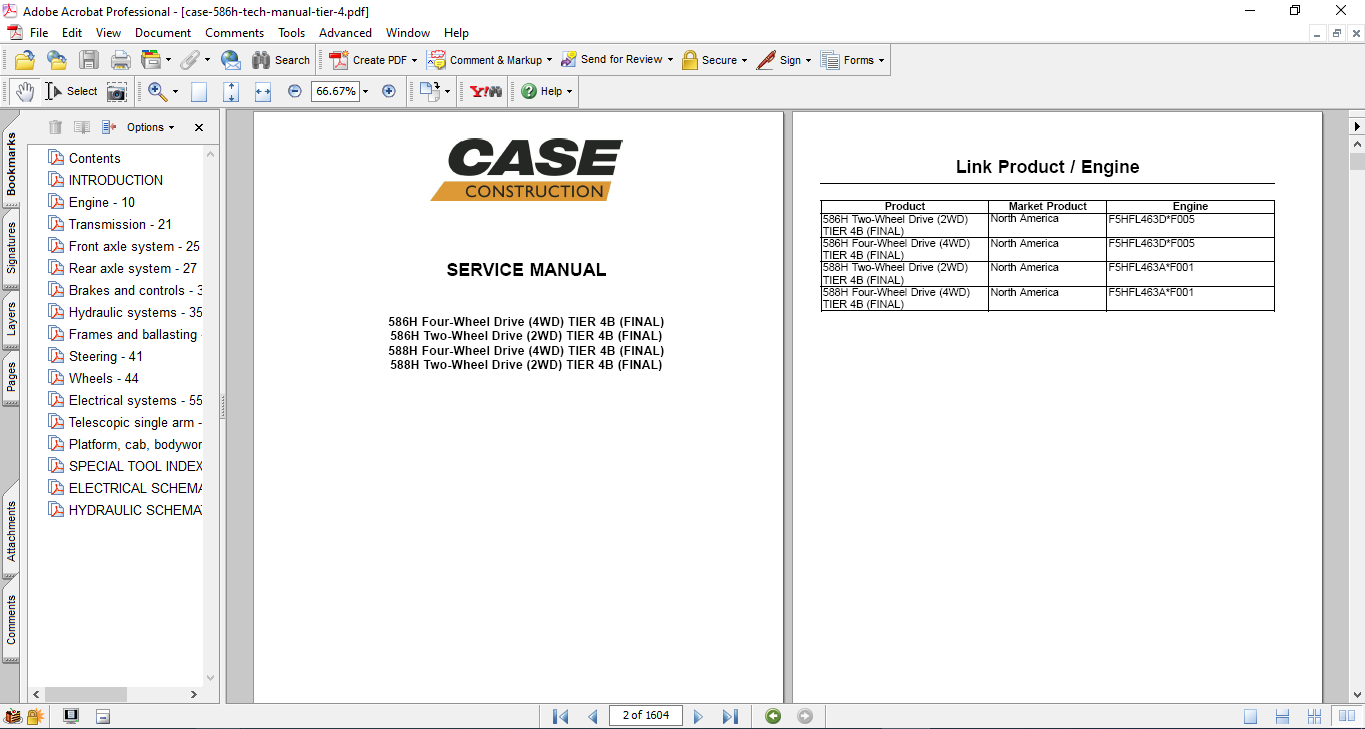Click the Save floppy disk icon
Image resolution: width=1365 pixels, height=729 pixels.
89,60
